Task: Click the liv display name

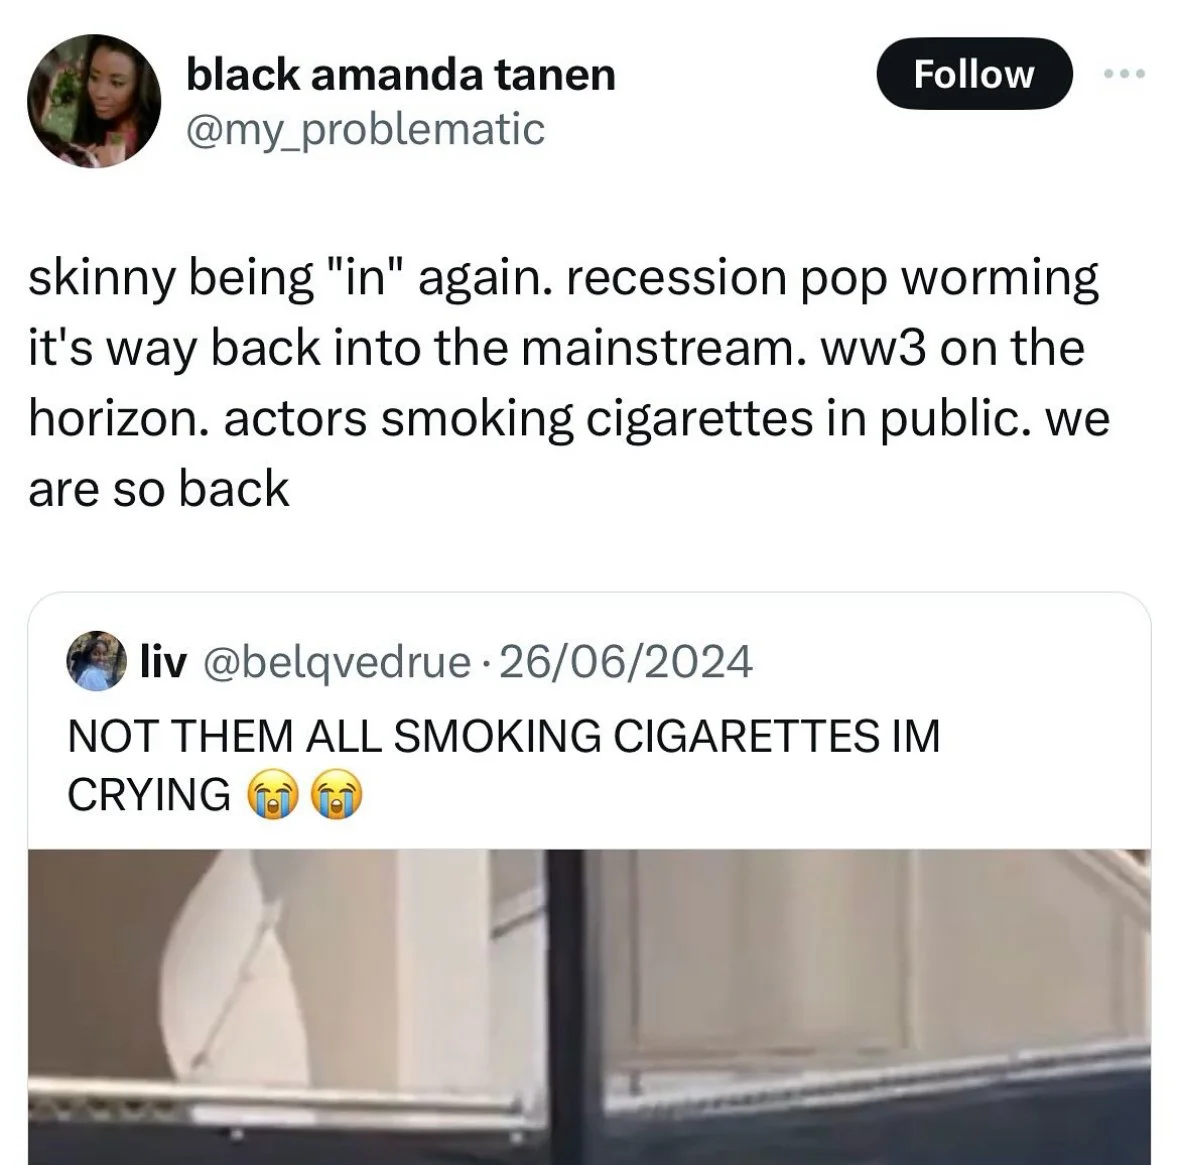Action: click(163, 662)
